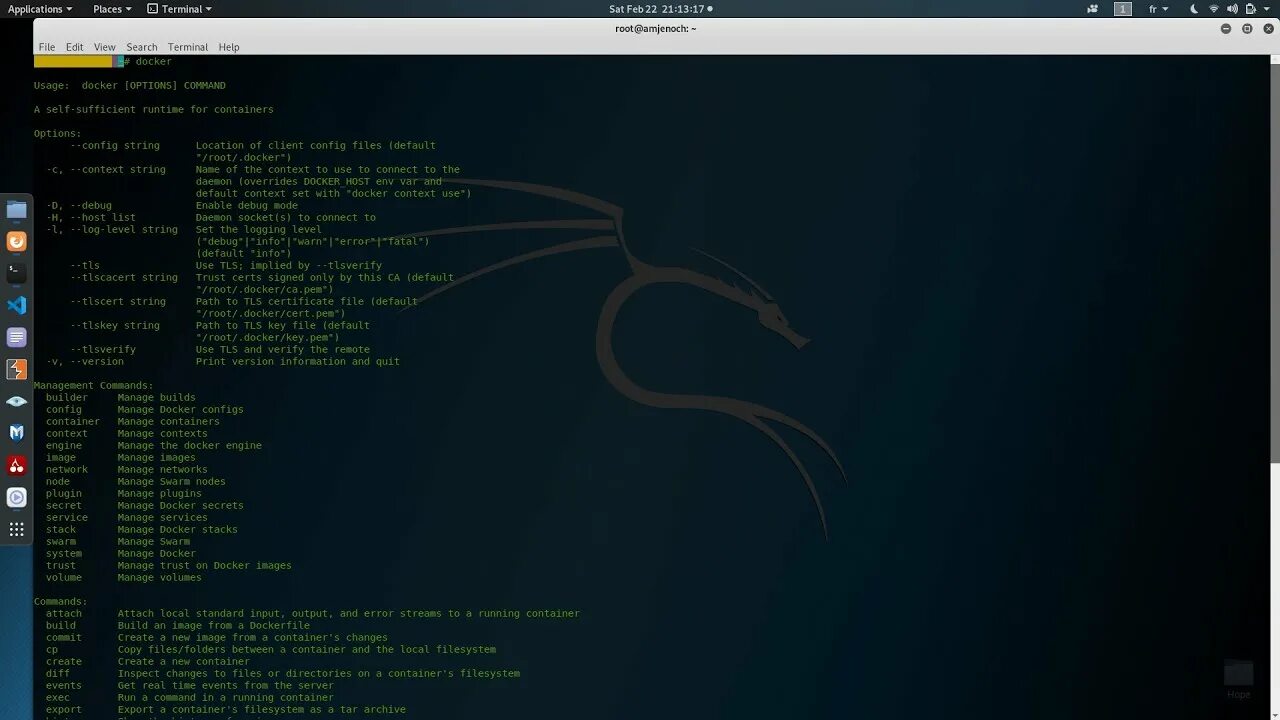Select workspace indicator 1
This screenshot has width=1280, height=720.
click(1122, 9)
